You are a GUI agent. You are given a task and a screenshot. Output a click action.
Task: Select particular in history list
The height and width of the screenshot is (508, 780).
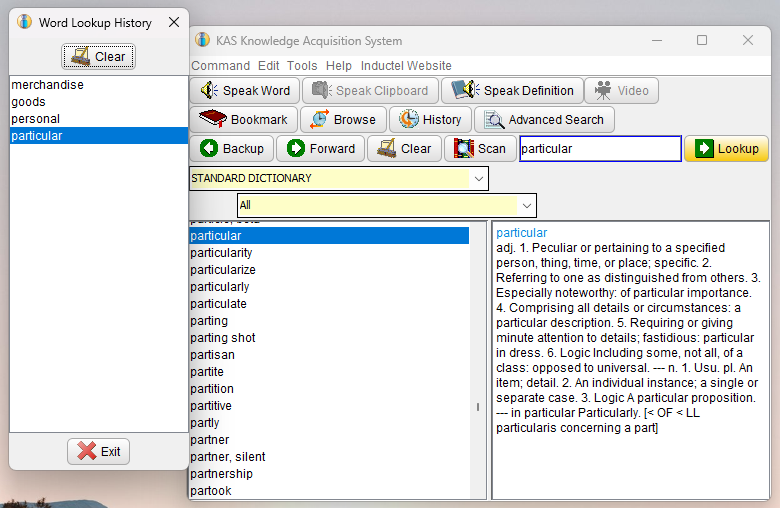click(98, 135)
